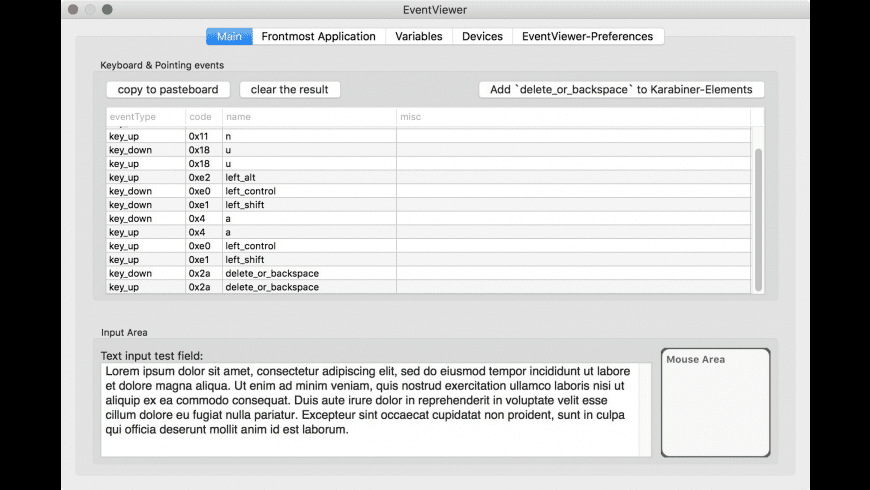870x490 pixels.
Task: Click the copy to pasteboard button
Action: 168,90
